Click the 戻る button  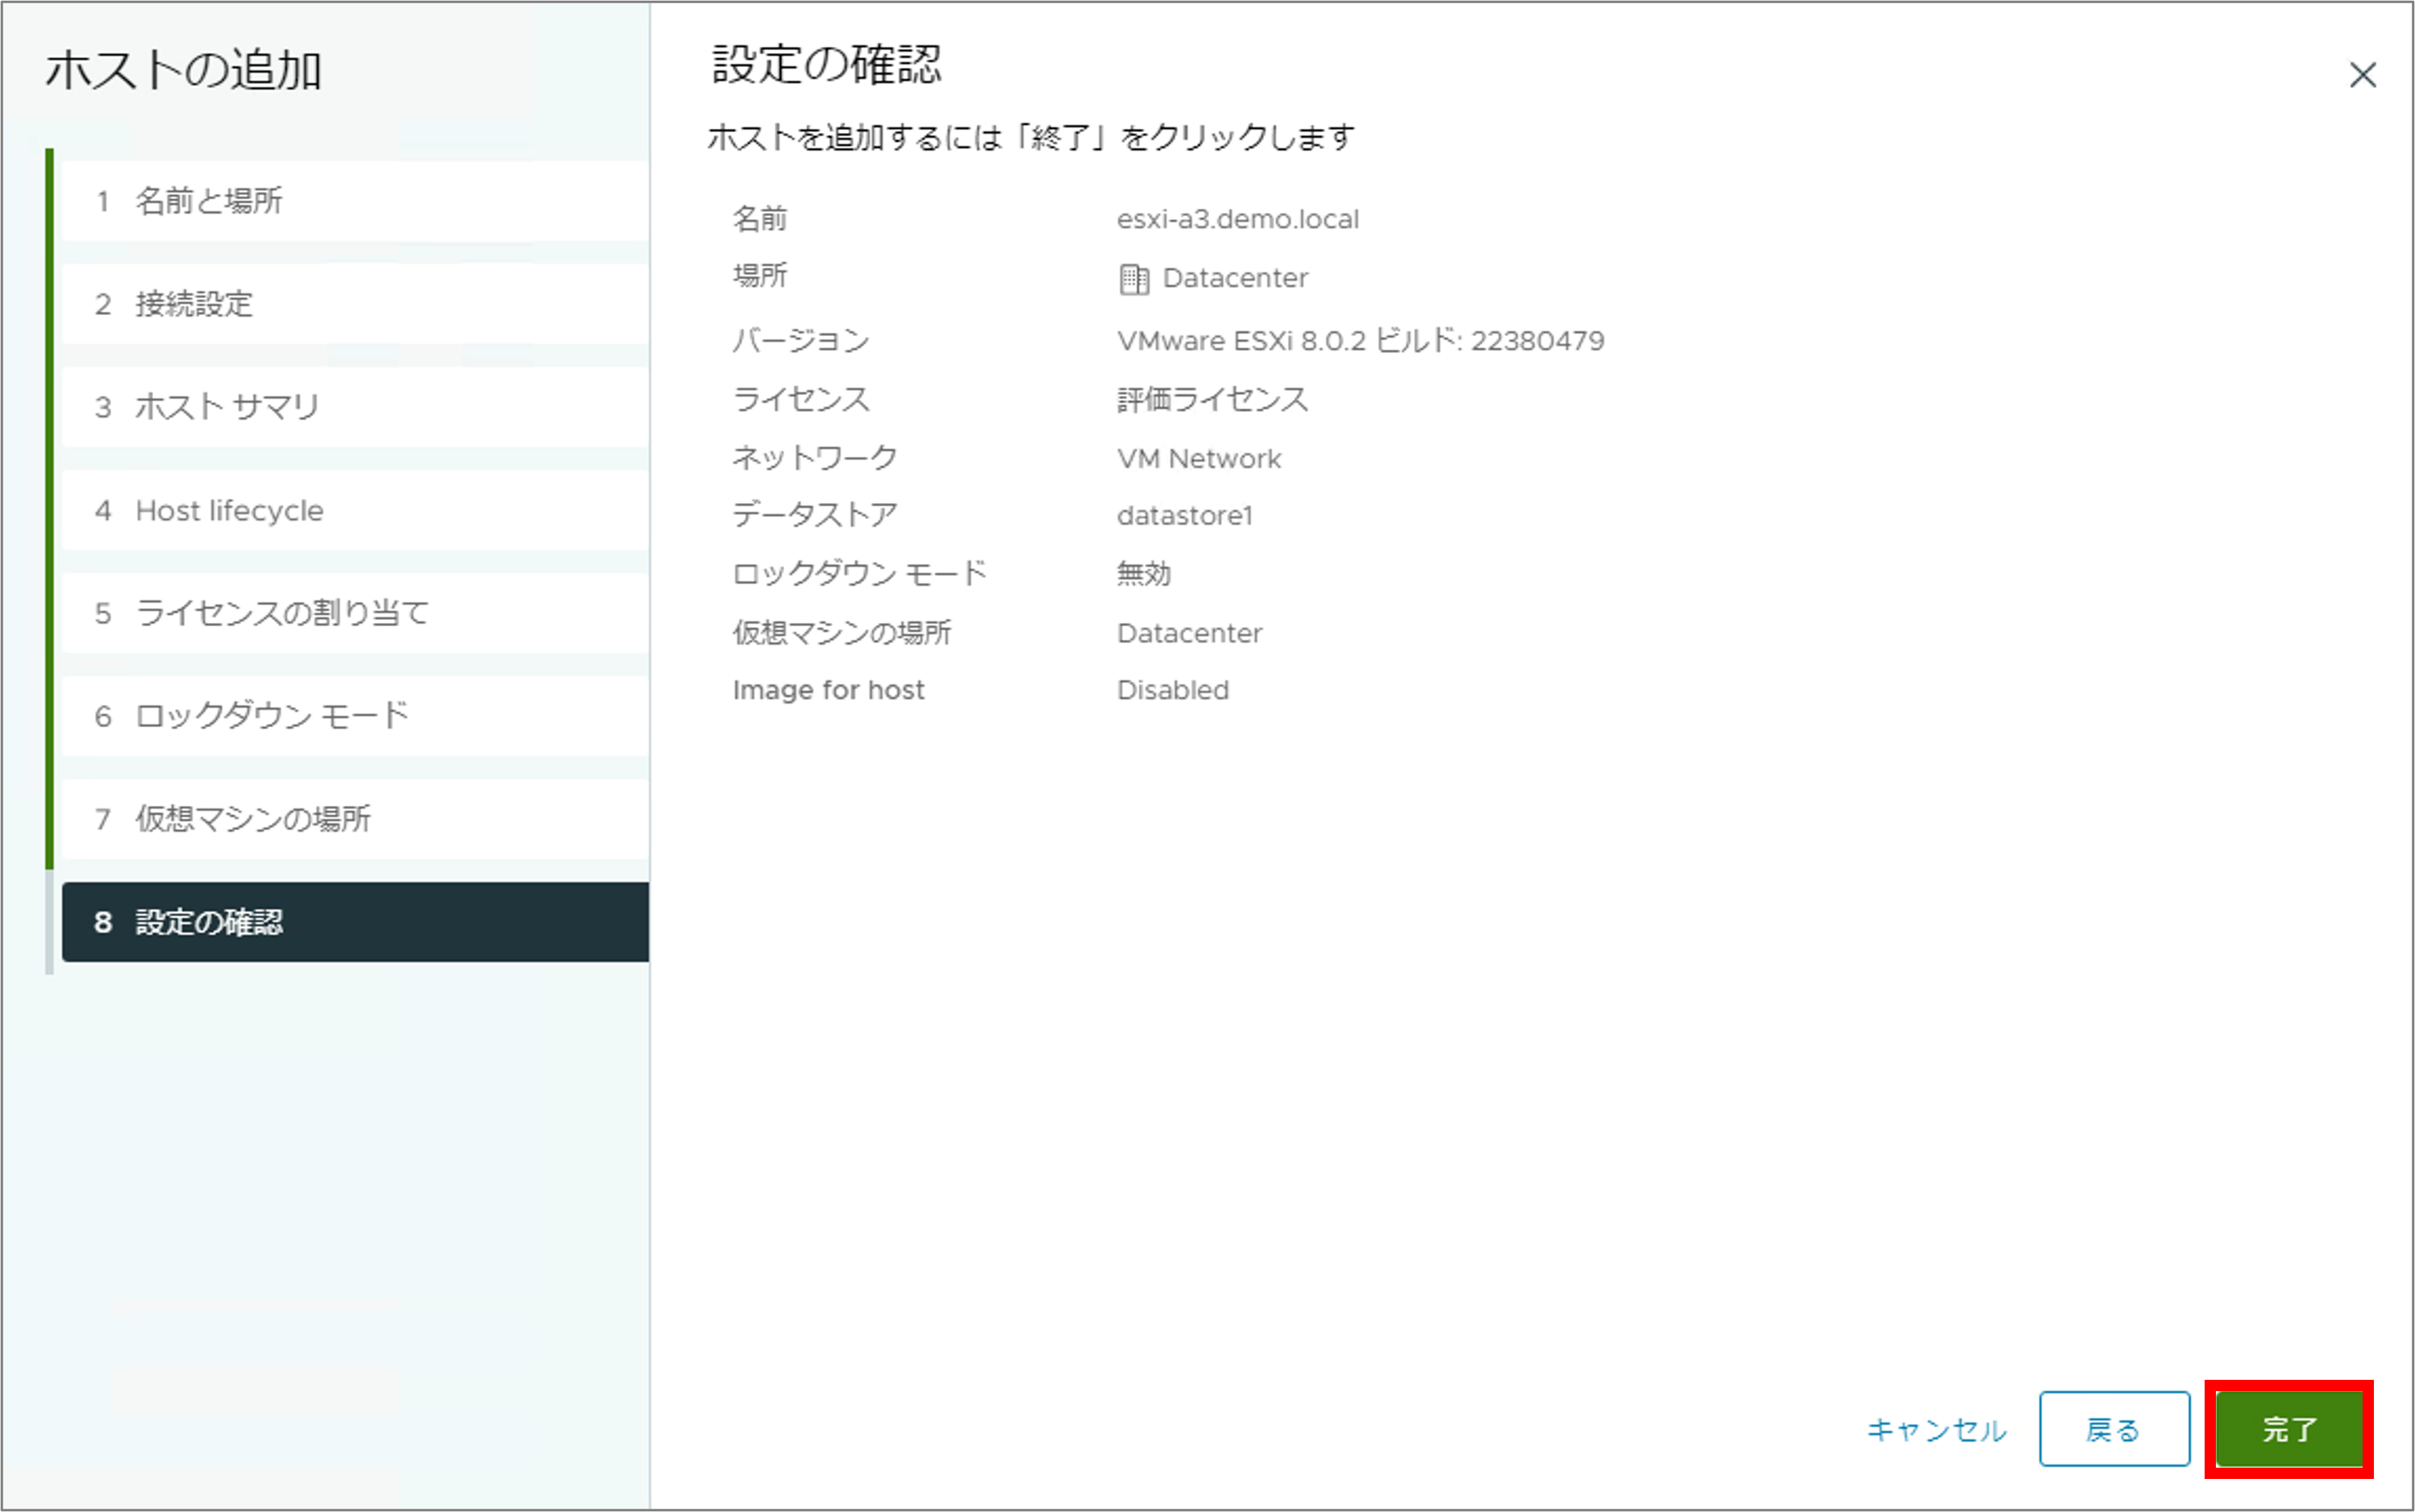pyautogui.click(x=2114, y=1429)
